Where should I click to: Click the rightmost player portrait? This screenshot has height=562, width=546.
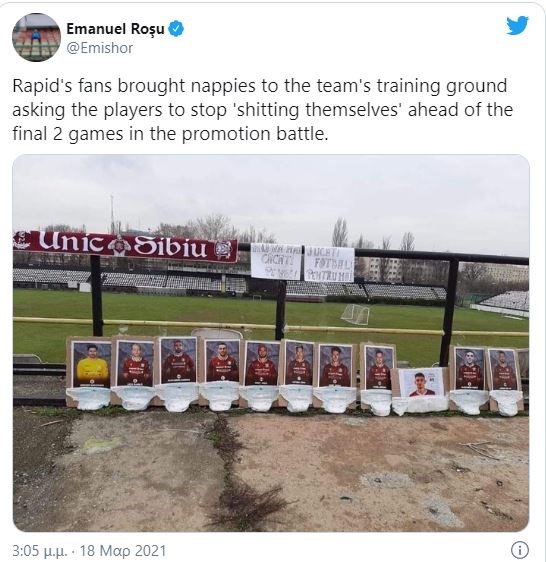point(503,369)
